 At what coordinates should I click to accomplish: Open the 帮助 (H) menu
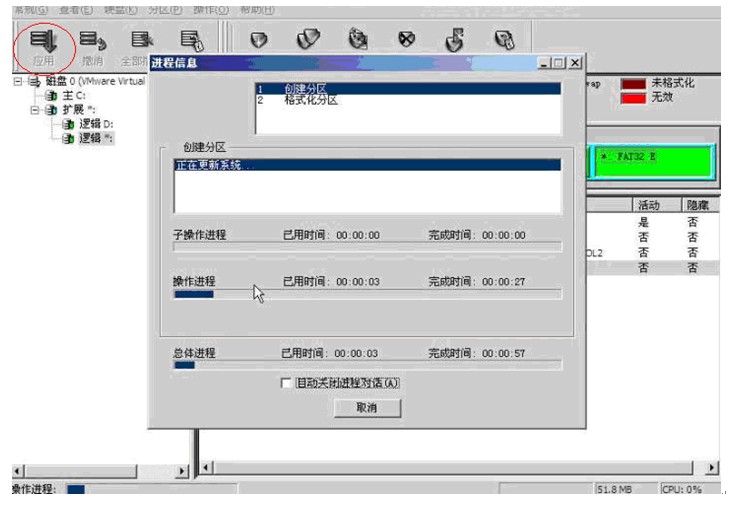(x=257, y=9)
